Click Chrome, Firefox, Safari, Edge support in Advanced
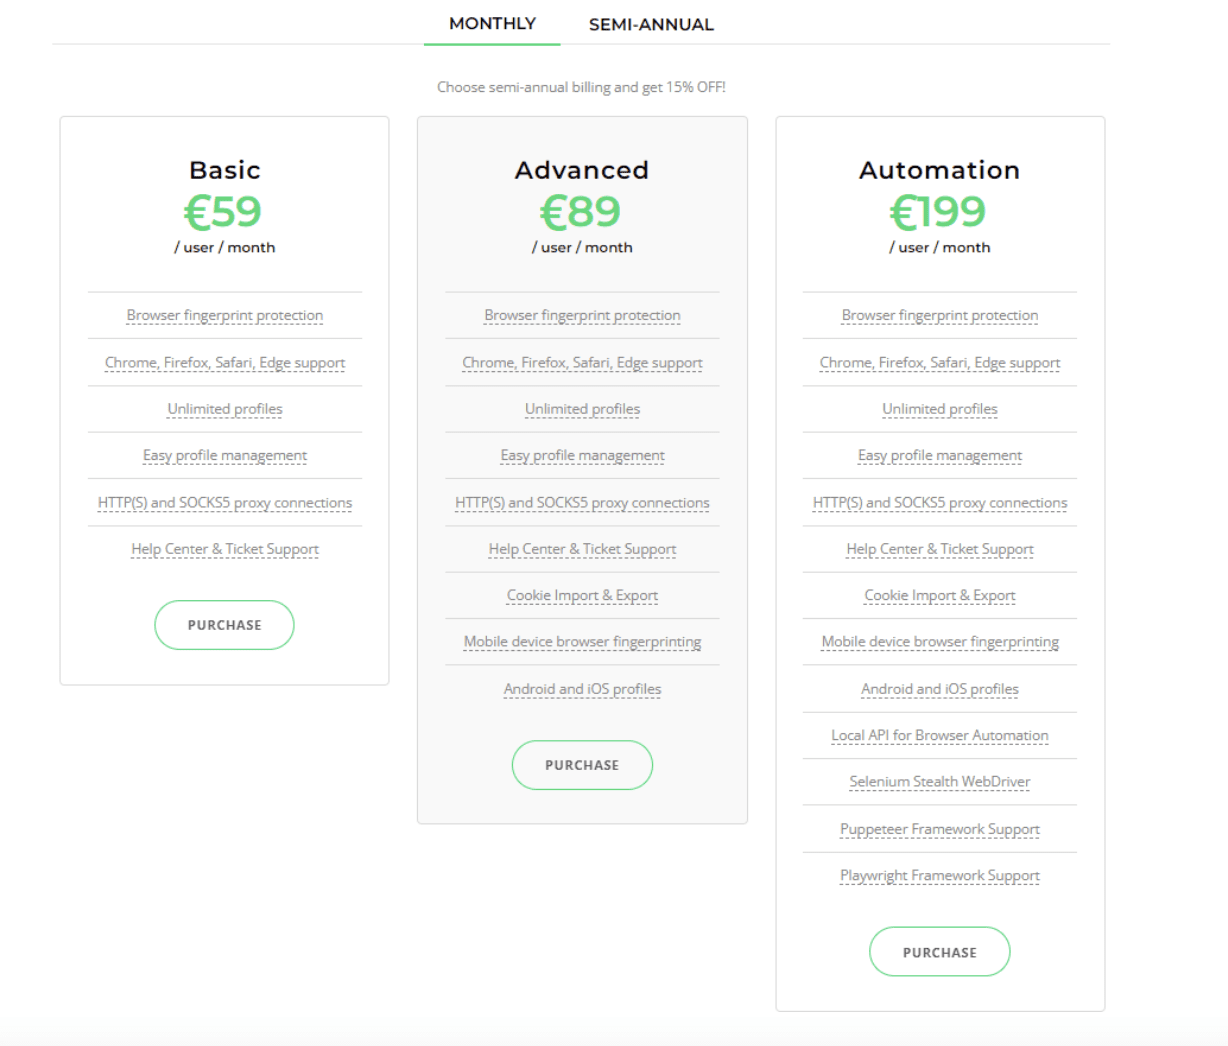 click(582, 363)
